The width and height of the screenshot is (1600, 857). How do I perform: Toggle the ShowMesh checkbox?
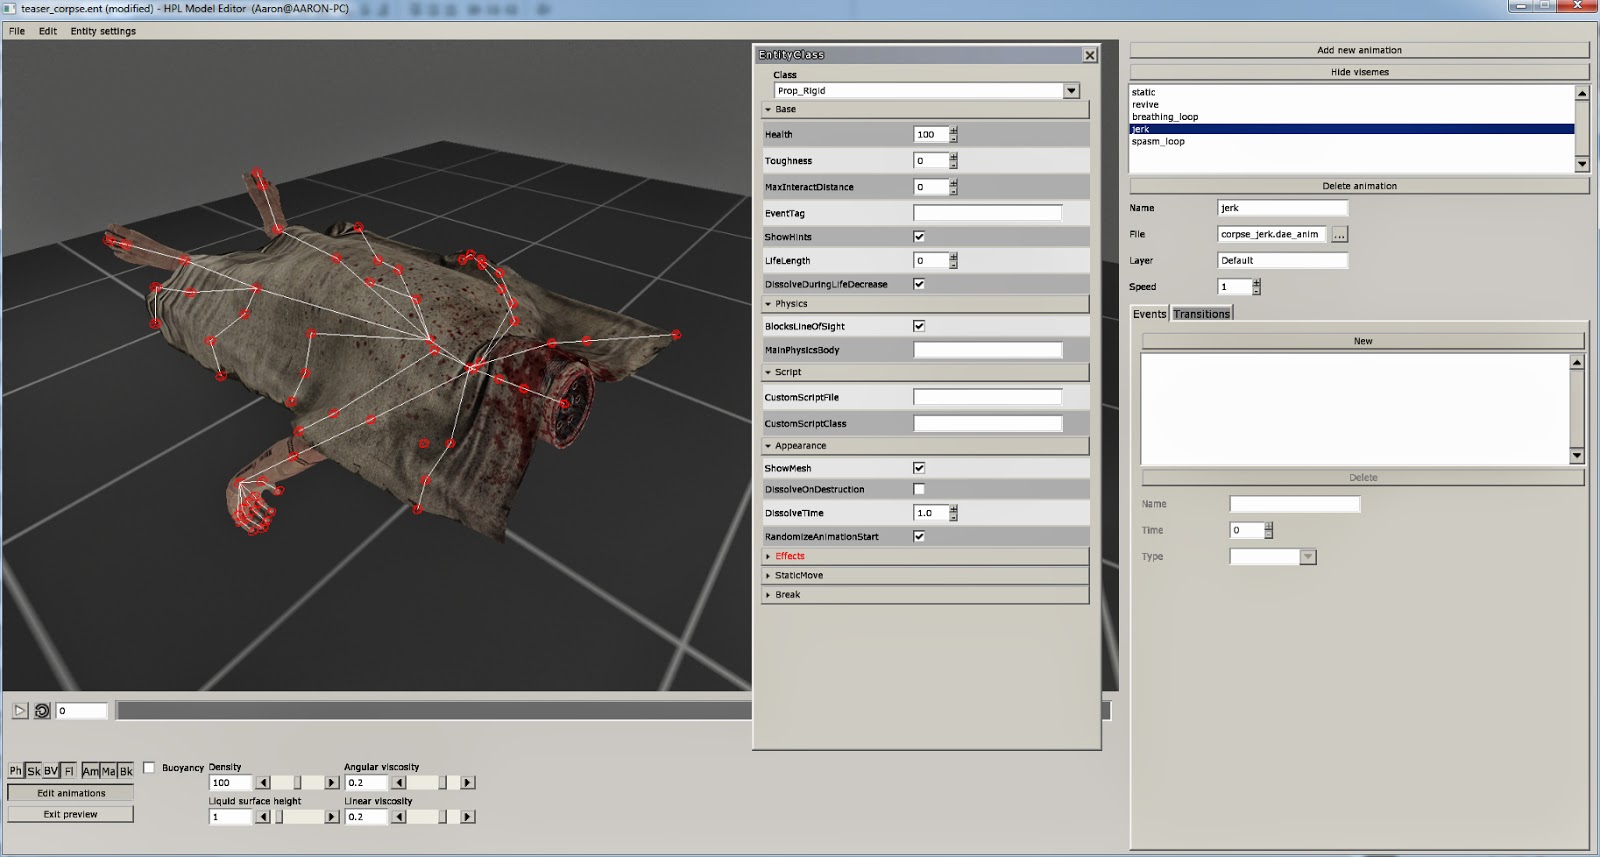919,468
